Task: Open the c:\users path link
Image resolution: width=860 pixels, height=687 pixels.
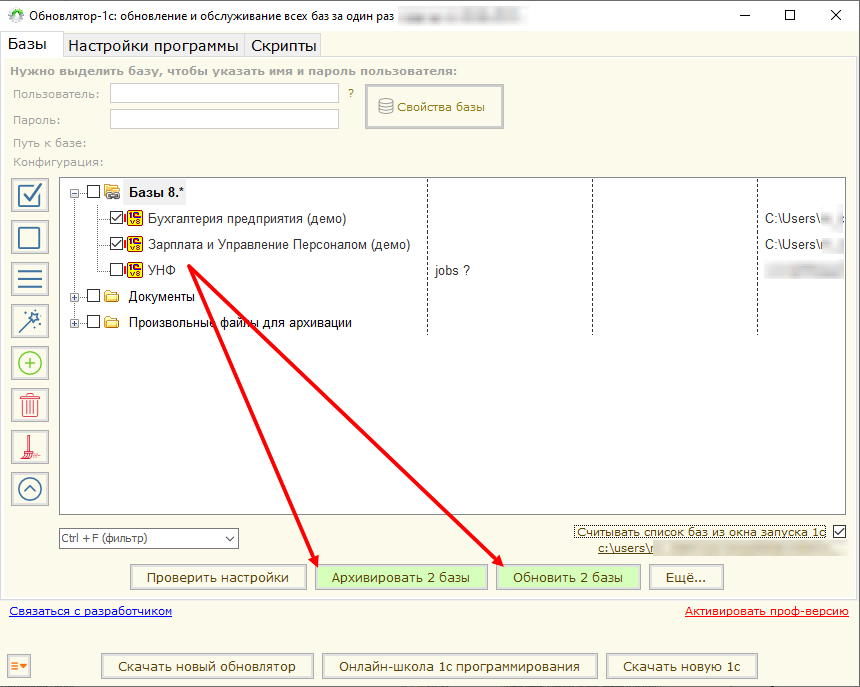Action: tap(625, 548)
